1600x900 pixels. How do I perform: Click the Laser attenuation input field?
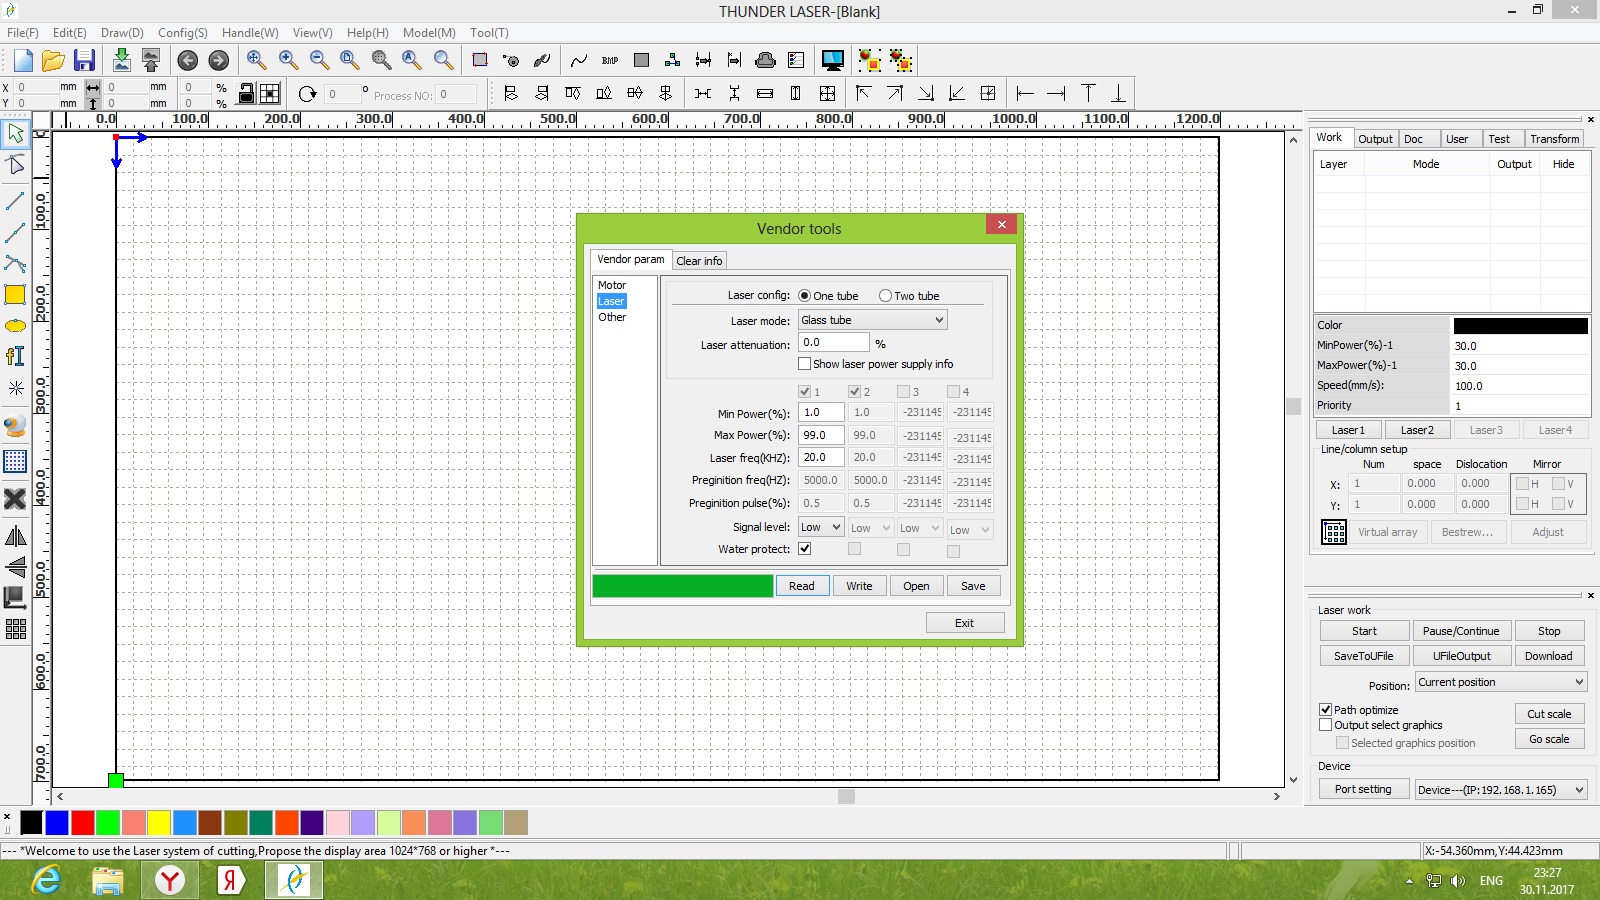pos(833,343)
